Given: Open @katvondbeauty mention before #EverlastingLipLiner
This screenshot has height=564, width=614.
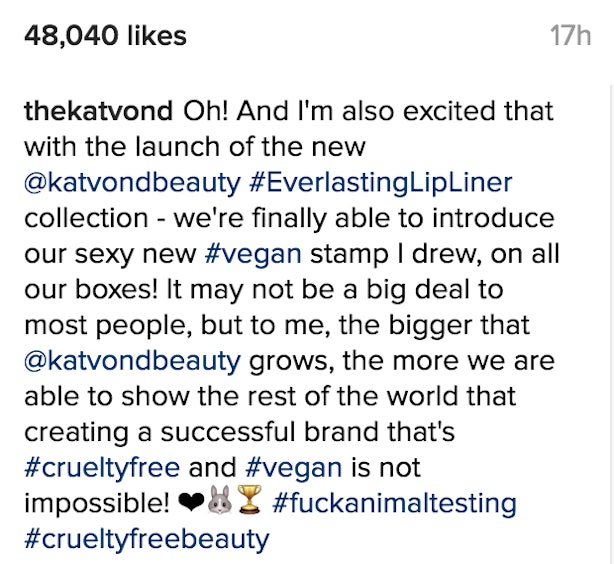Looking at the screenshot, I should coord(132,183).
